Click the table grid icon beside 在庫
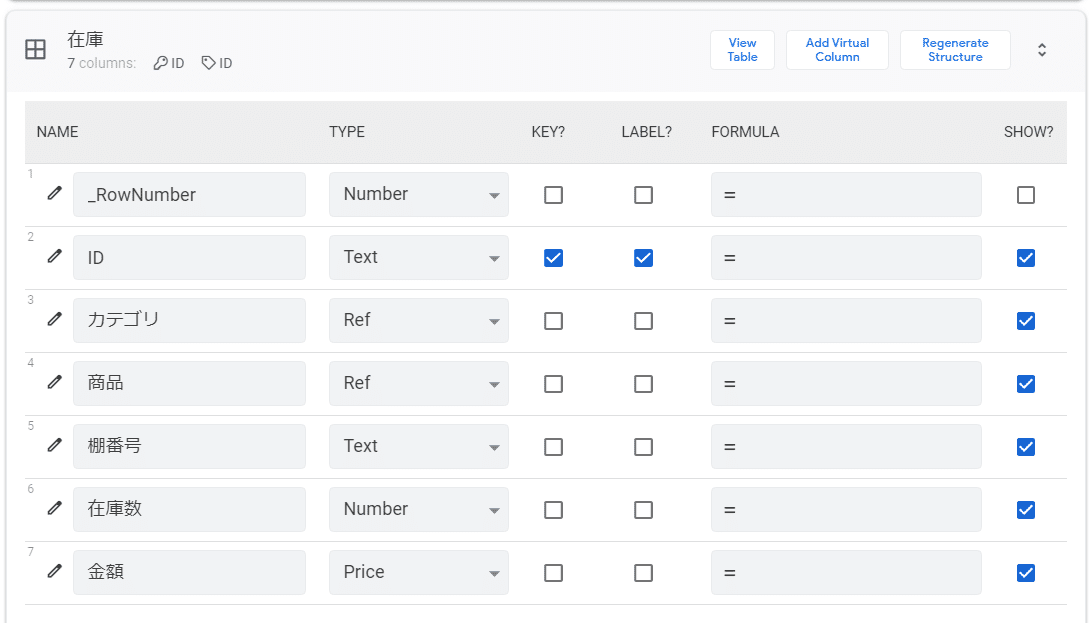Viewport: 1089px width, 623px height. tap(35, 50)
